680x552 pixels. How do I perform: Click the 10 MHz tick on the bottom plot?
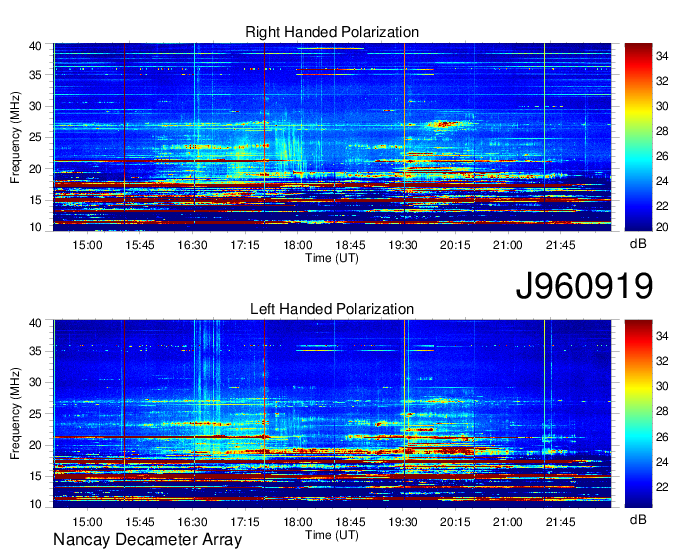(36, 503)
